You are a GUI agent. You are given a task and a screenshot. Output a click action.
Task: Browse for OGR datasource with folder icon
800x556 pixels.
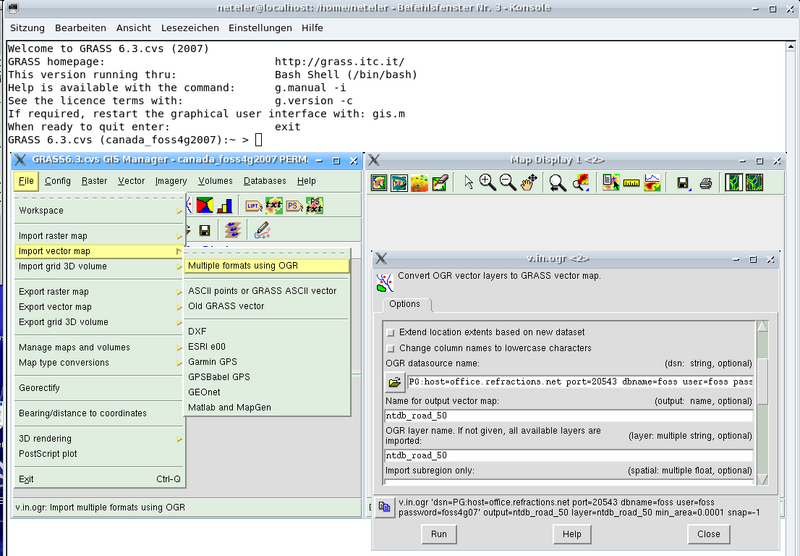coord(394,382)
